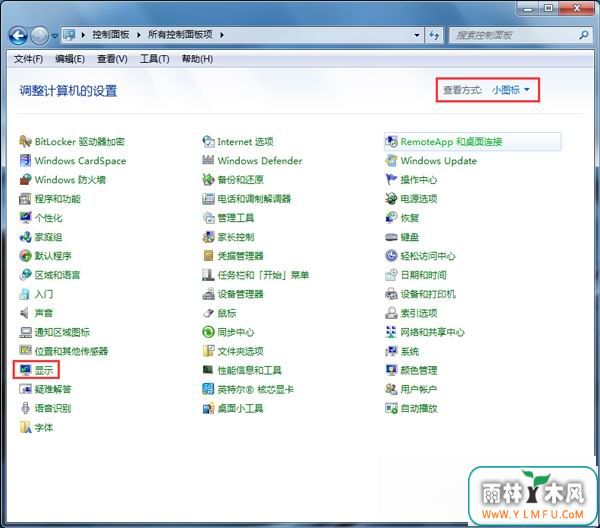600x528 pixels.
Task: Open the 设备和打印机 icon
Action: [391, 294]
